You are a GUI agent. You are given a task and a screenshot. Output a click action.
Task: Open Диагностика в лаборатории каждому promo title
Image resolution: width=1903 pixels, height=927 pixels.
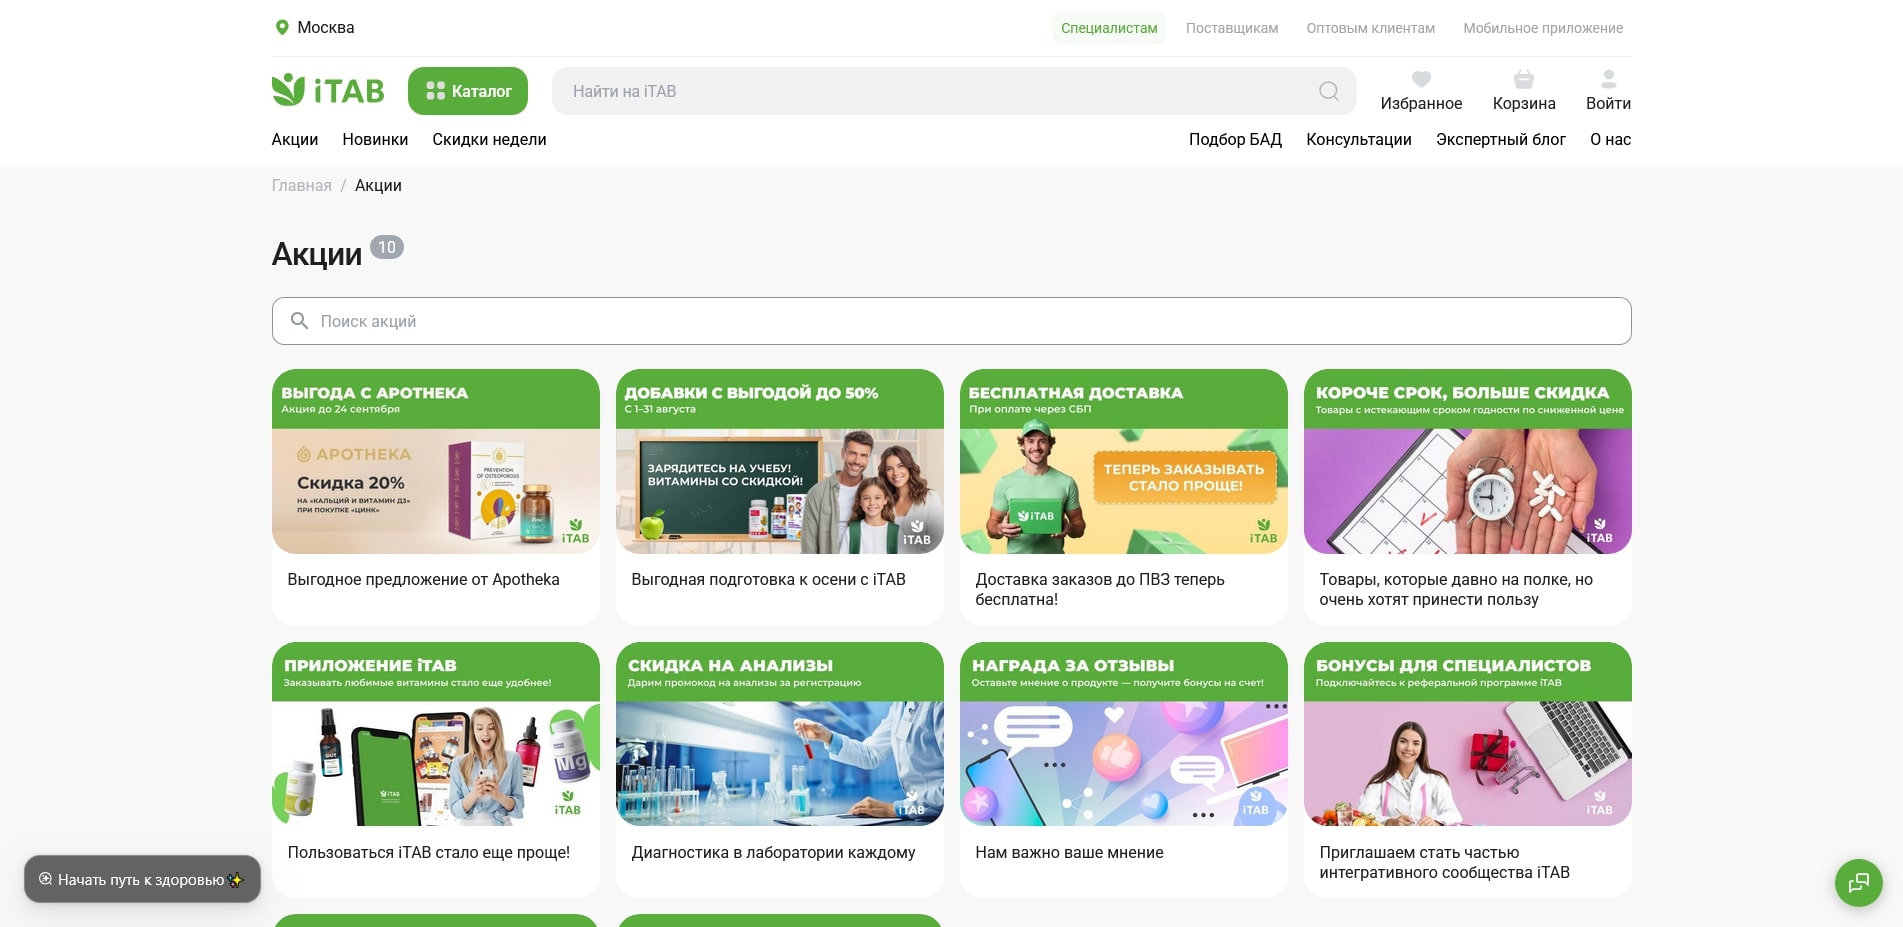773,853
